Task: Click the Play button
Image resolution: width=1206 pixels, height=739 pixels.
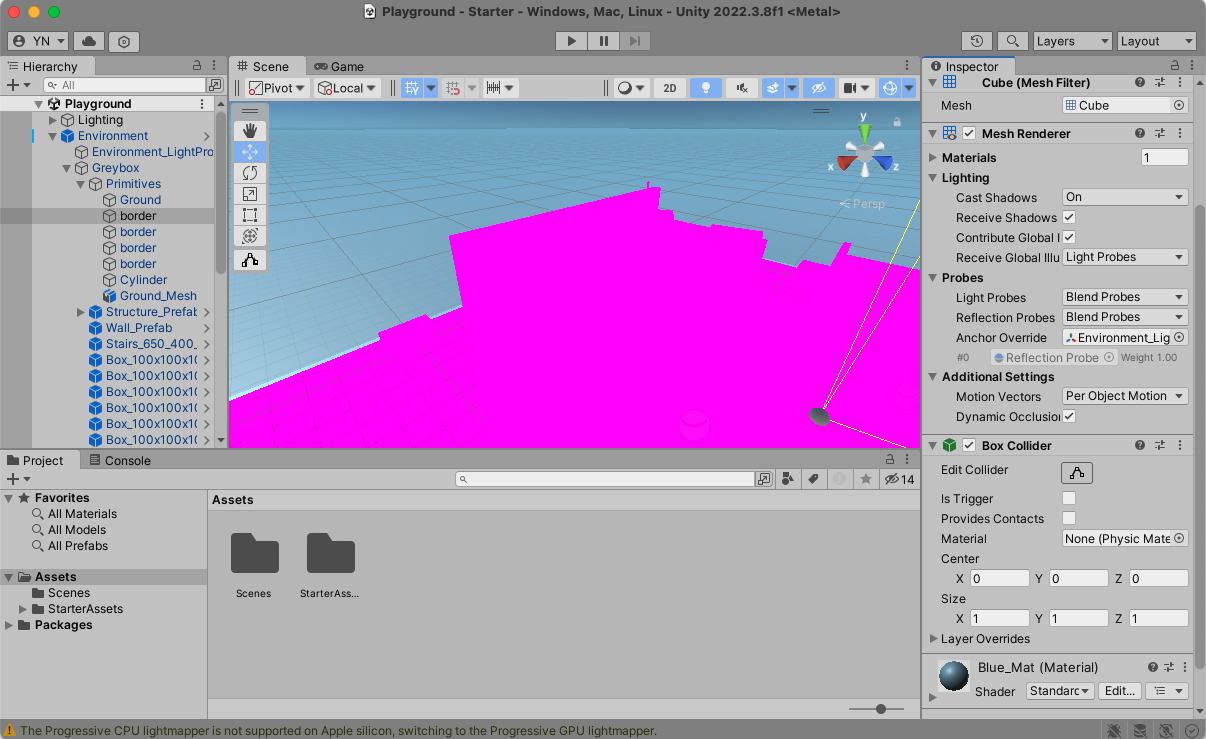Action: (x=571, y=41)
